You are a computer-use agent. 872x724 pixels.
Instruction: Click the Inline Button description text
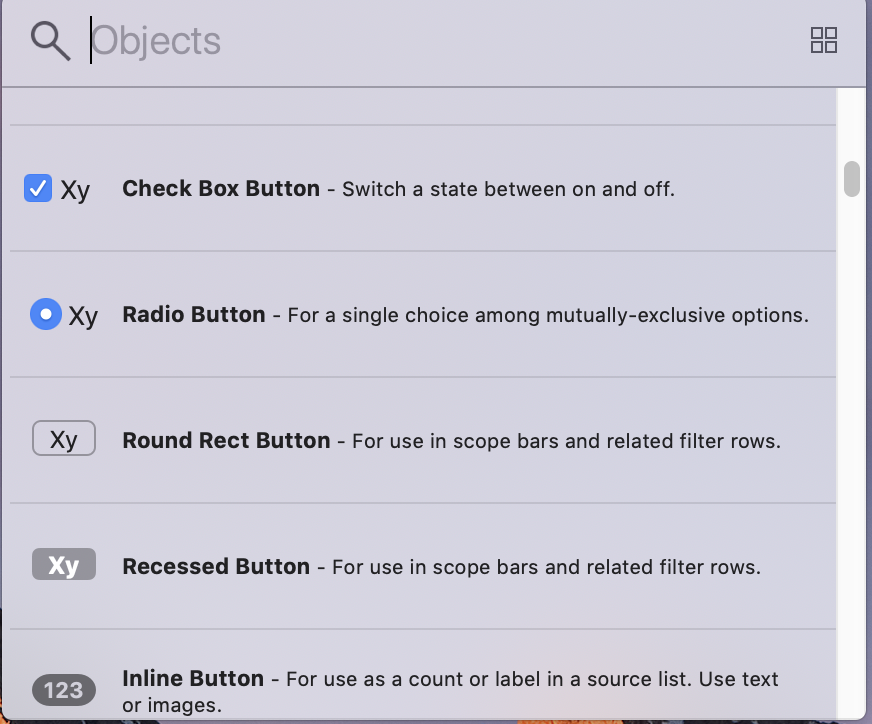(x=532, y=679)
